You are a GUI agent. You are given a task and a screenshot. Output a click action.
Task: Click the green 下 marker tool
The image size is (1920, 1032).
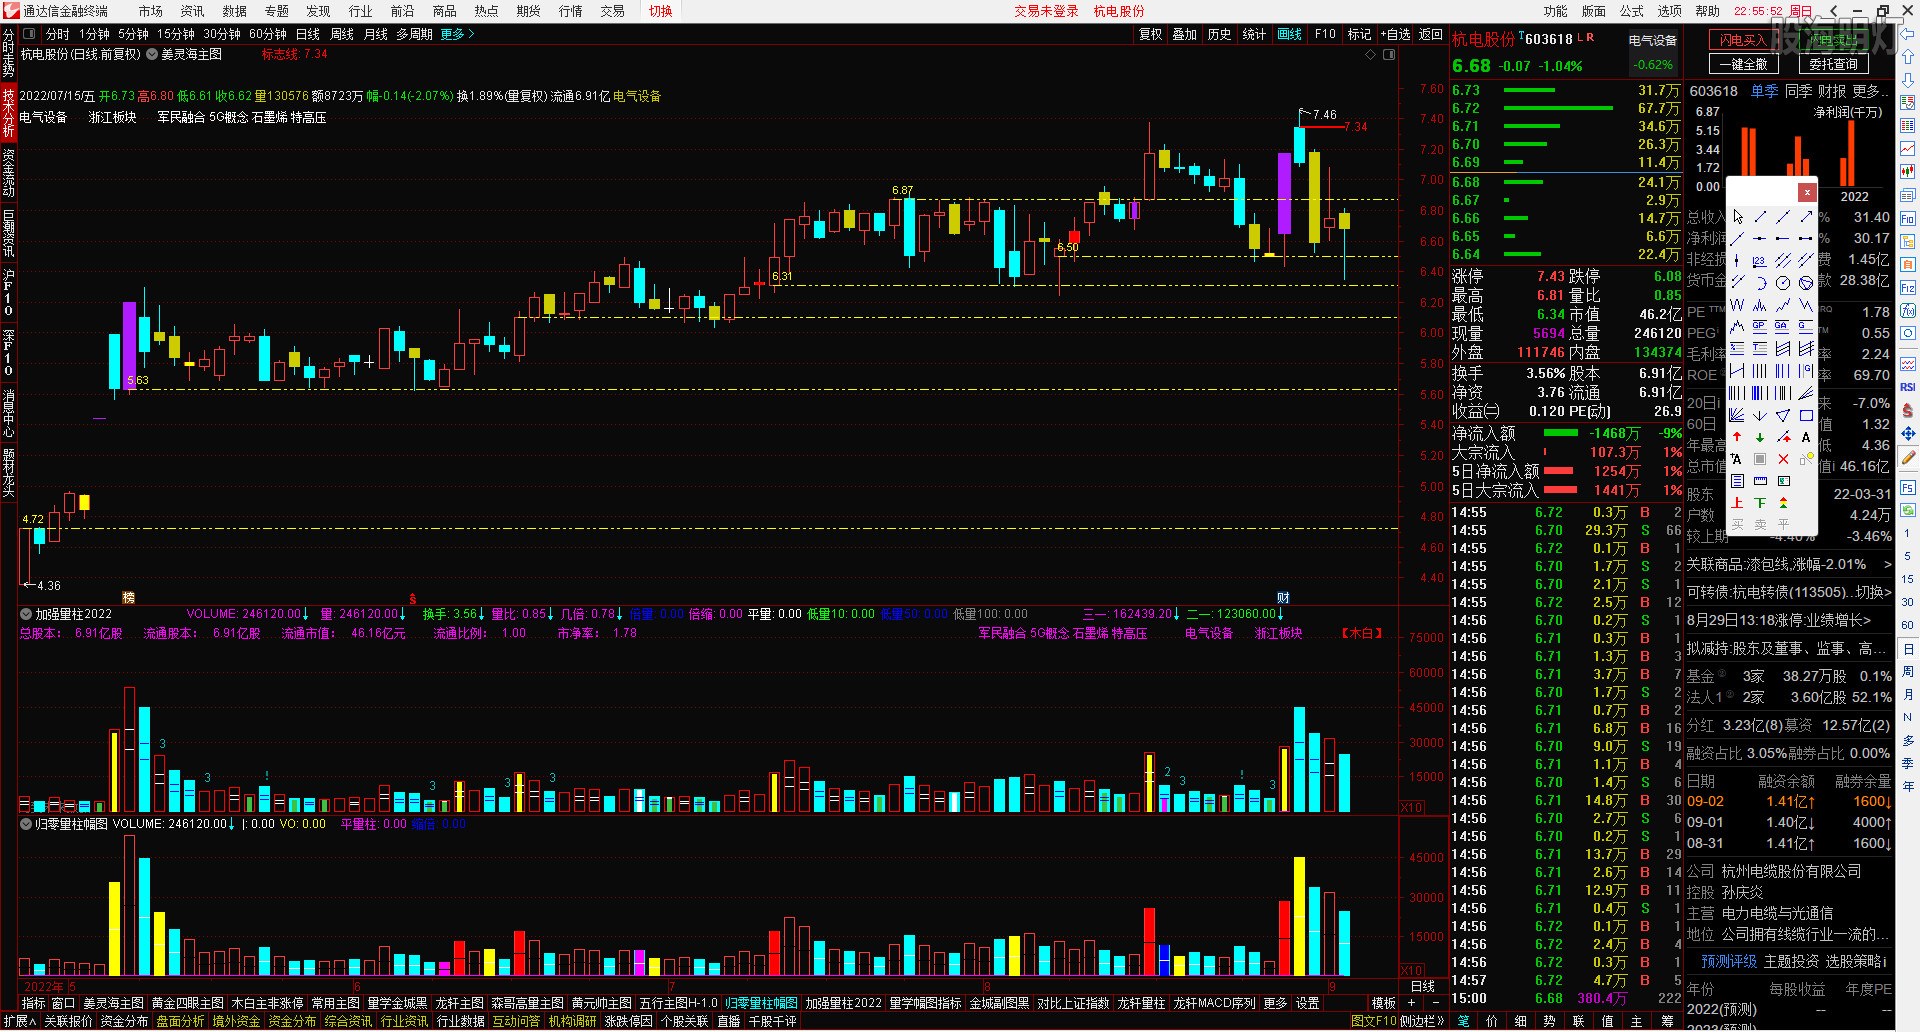pos(1760,503)
